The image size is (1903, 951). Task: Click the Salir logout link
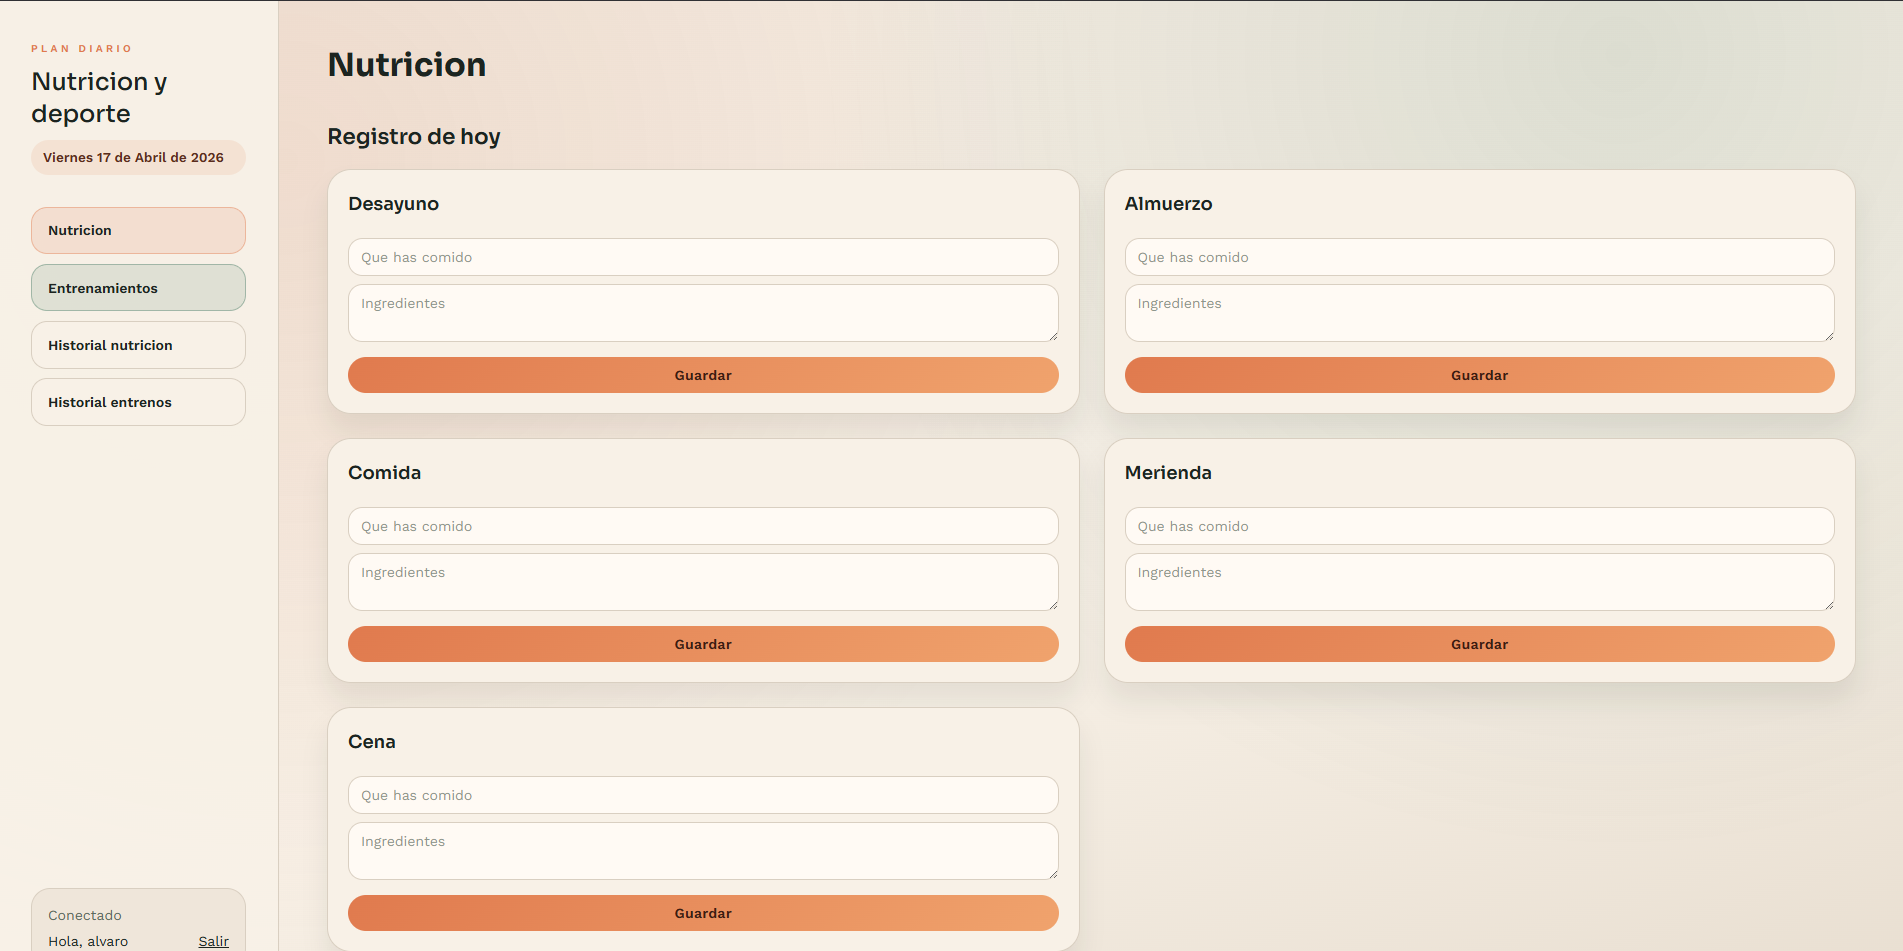[x=213, y=941]
